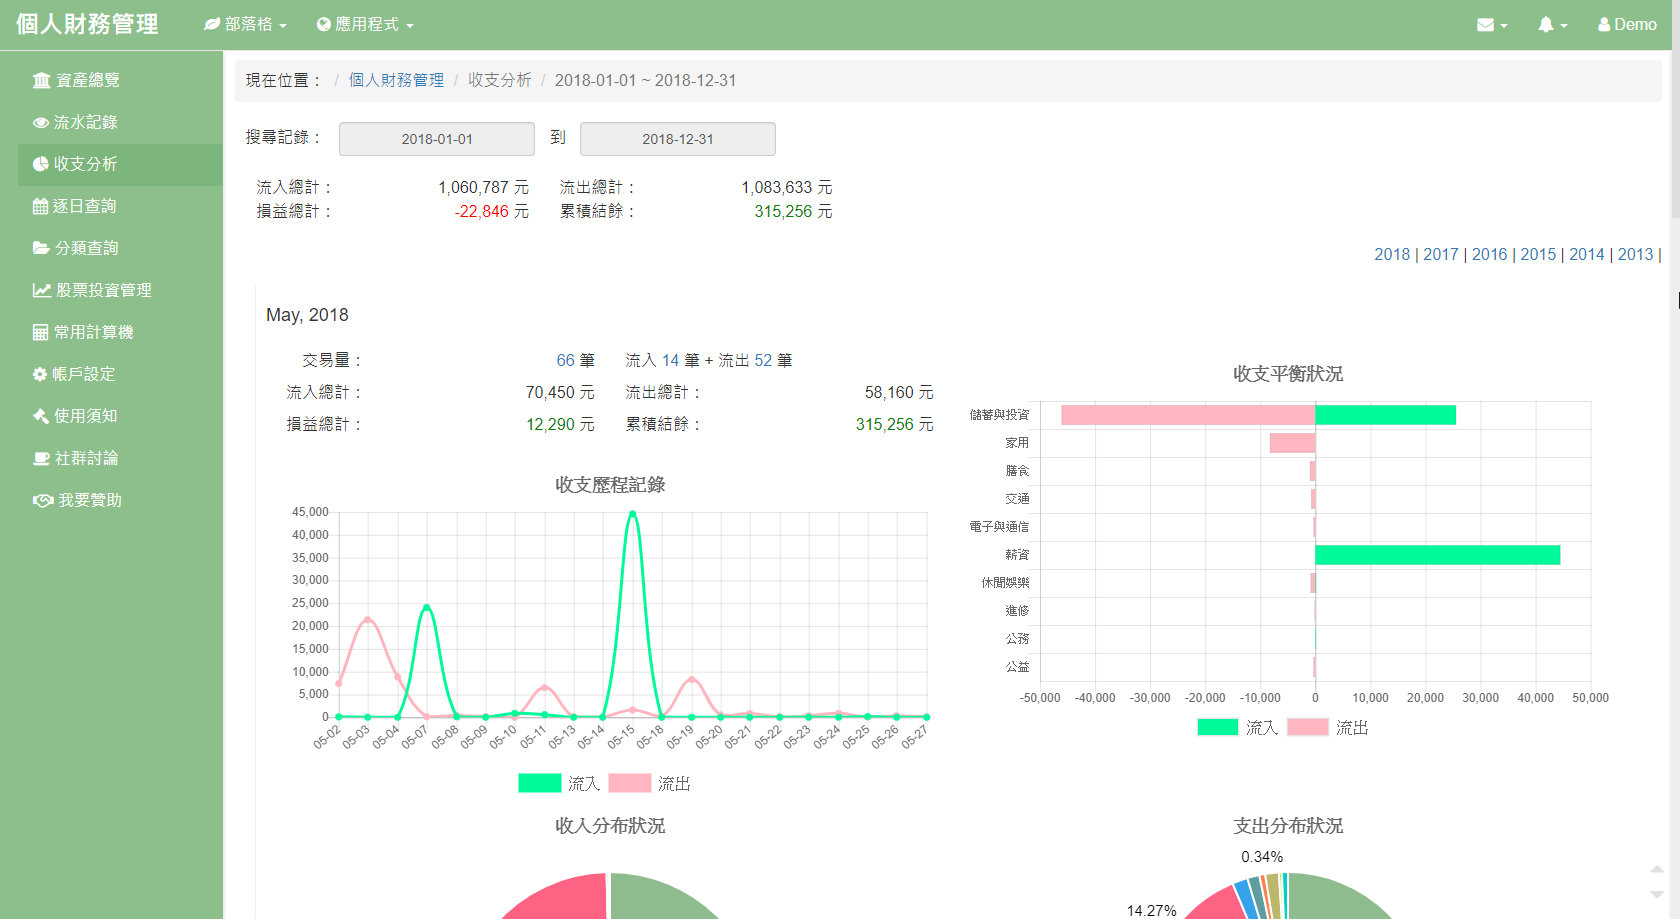
Task: Click the folder icon beside 分類查詢
Action: tap(41, 248)
